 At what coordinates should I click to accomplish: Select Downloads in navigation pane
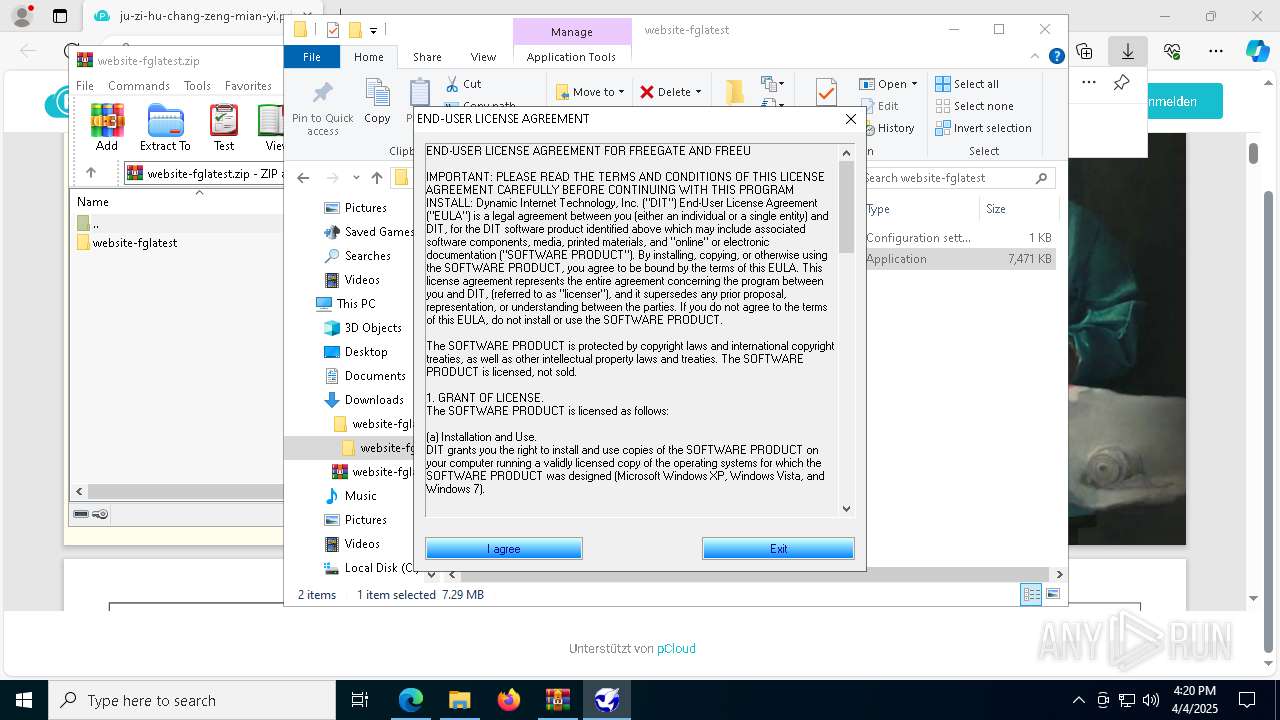[x=363, y=400]
